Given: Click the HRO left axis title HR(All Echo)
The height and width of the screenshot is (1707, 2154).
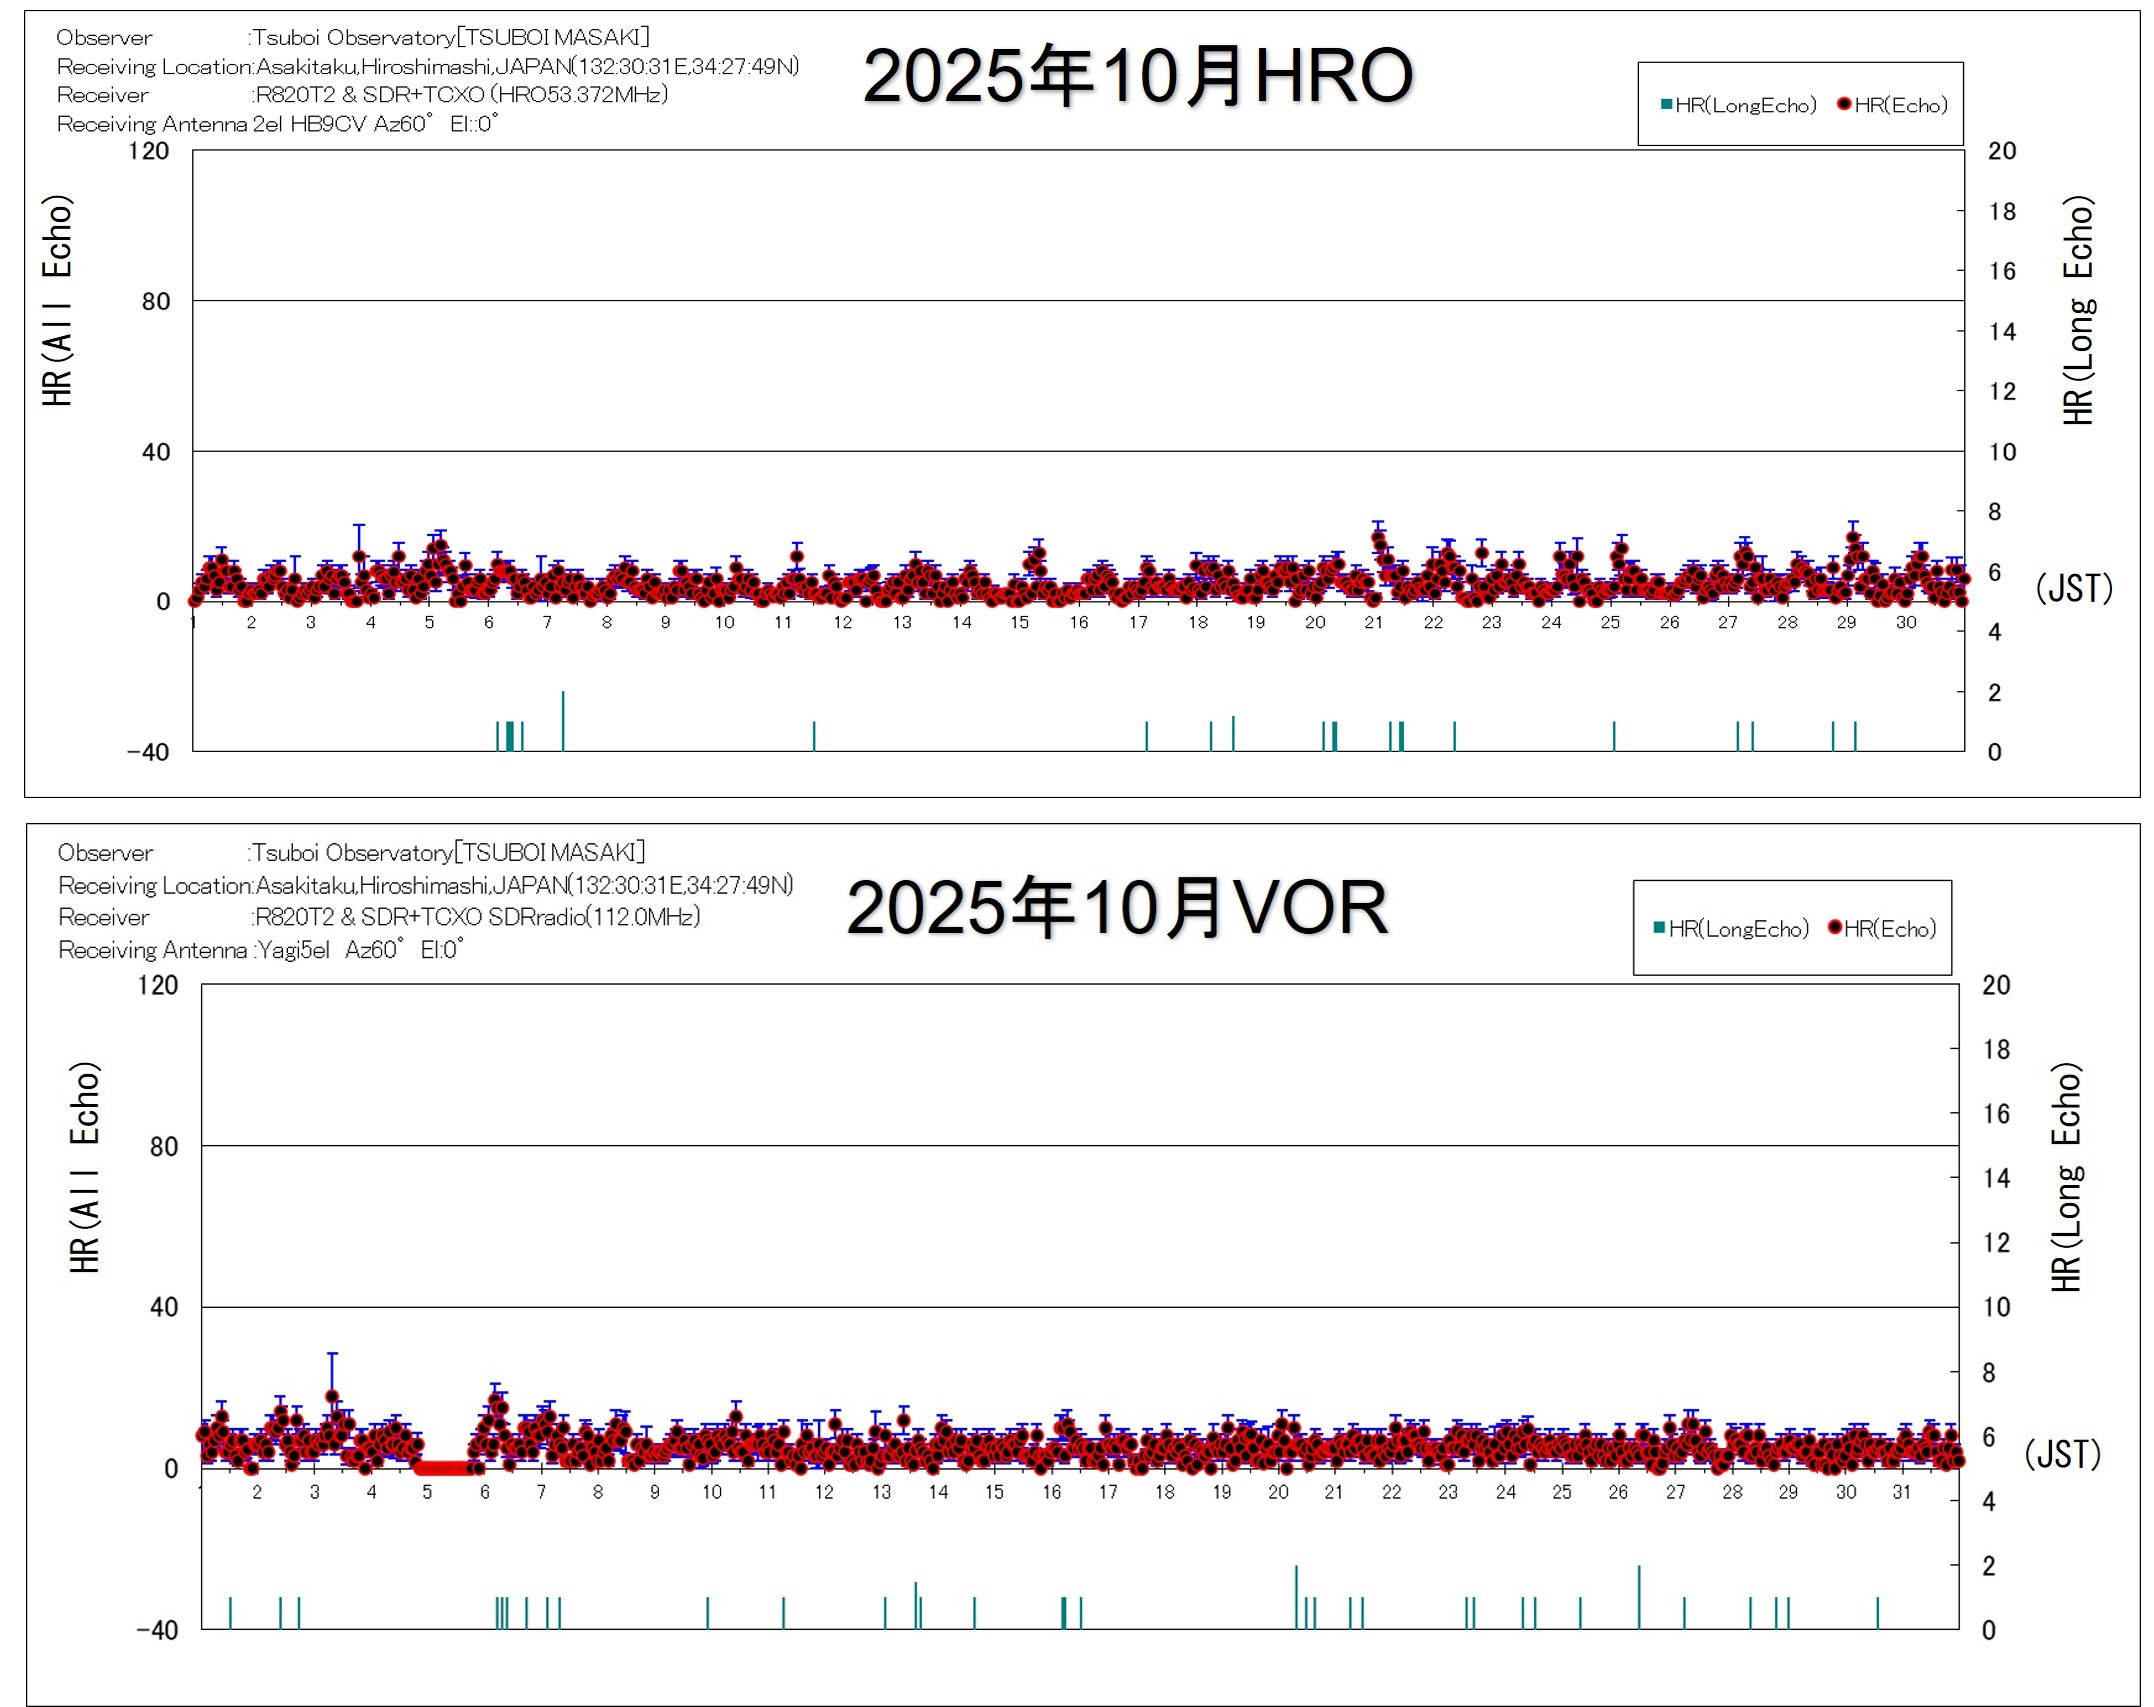Looking at the screenshot, I should 57,300.
